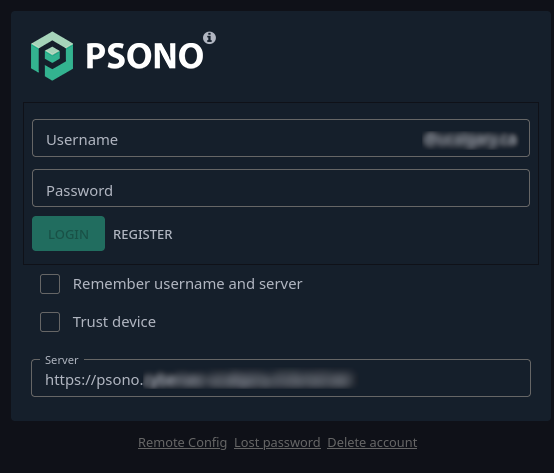Screen dimensions: 554x473
Task: Open the Remote Config link
Action: [x=182, y=443]
